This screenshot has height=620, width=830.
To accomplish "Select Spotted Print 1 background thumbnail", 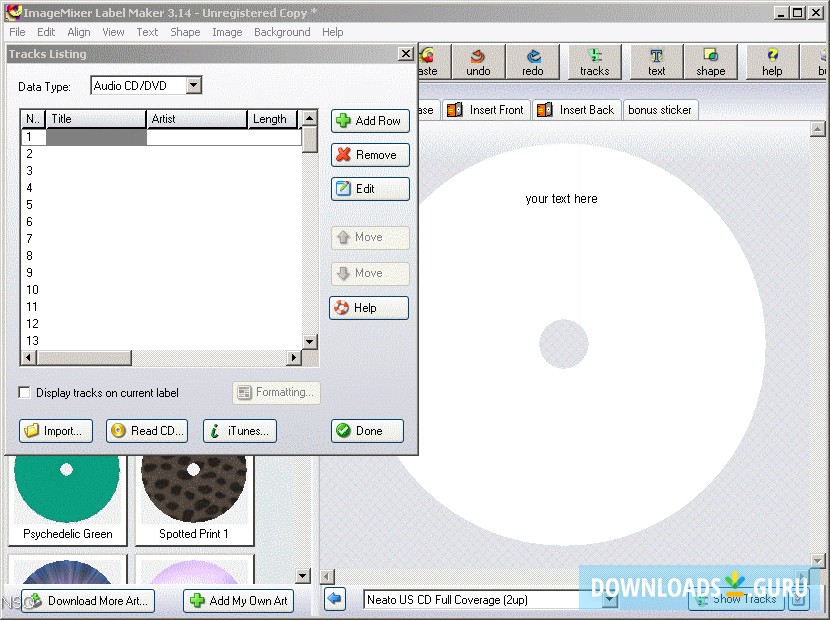I will (194, 499).
